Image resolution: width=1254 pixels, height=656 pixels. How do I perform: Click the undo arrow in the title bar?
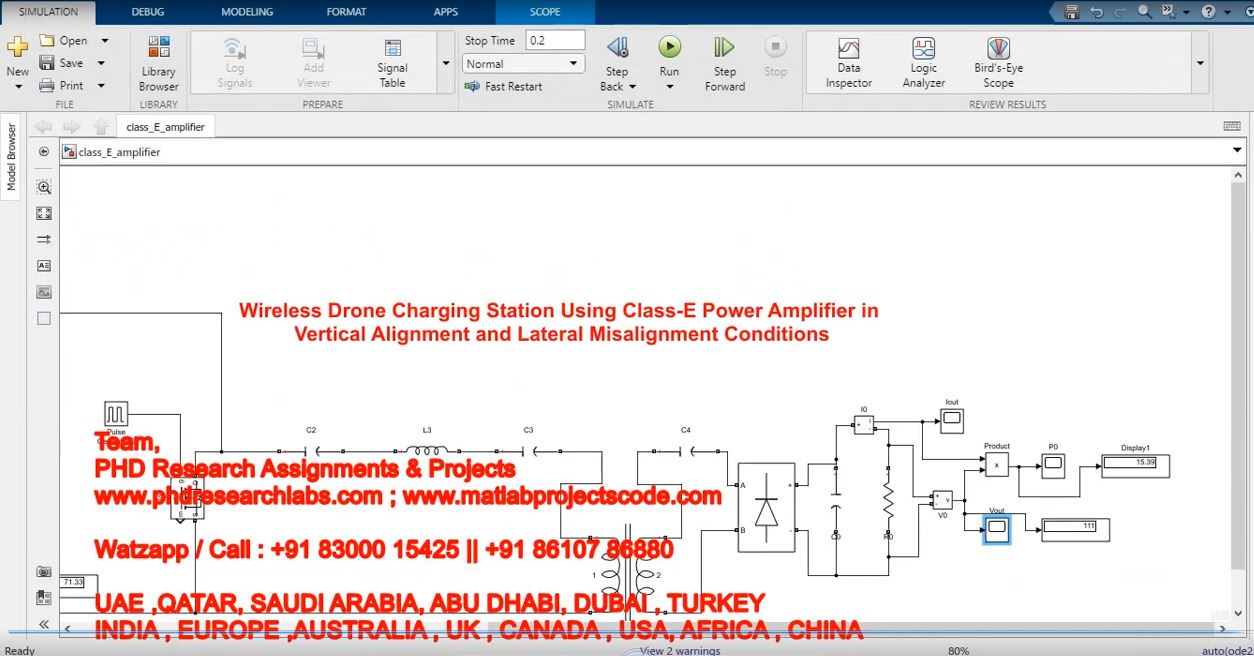click(x=1097, y=12)
